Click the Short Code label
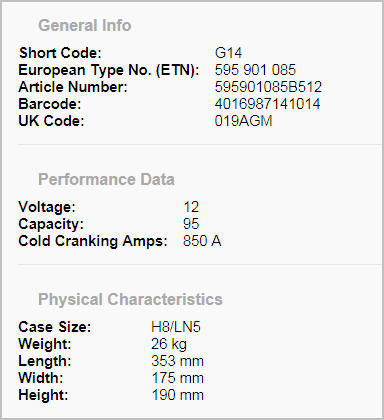384x420 pixels. tap(60, 53)
